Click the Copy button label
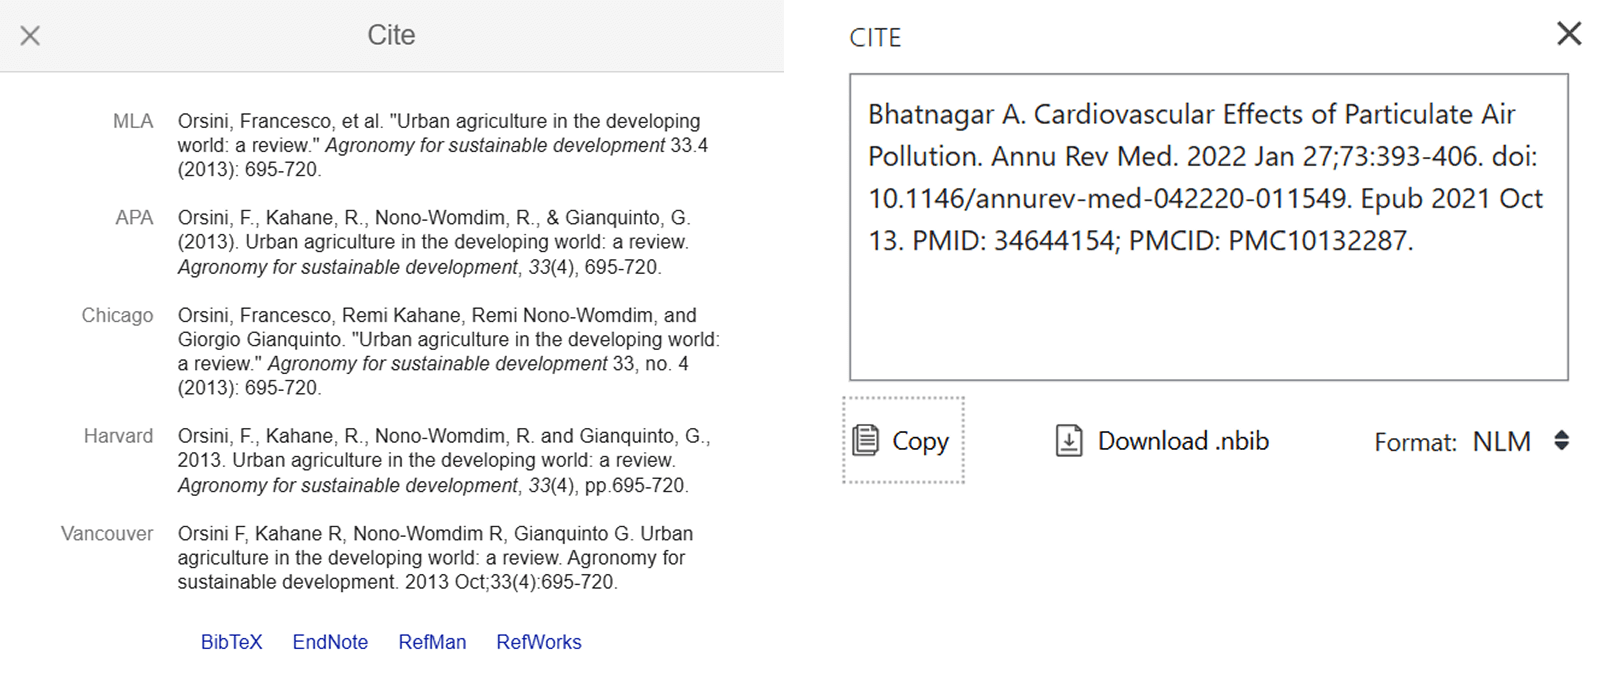Image resolution: width=1600 pixels, height=689 pixels. pyautogui.click(x=920, y=442)
